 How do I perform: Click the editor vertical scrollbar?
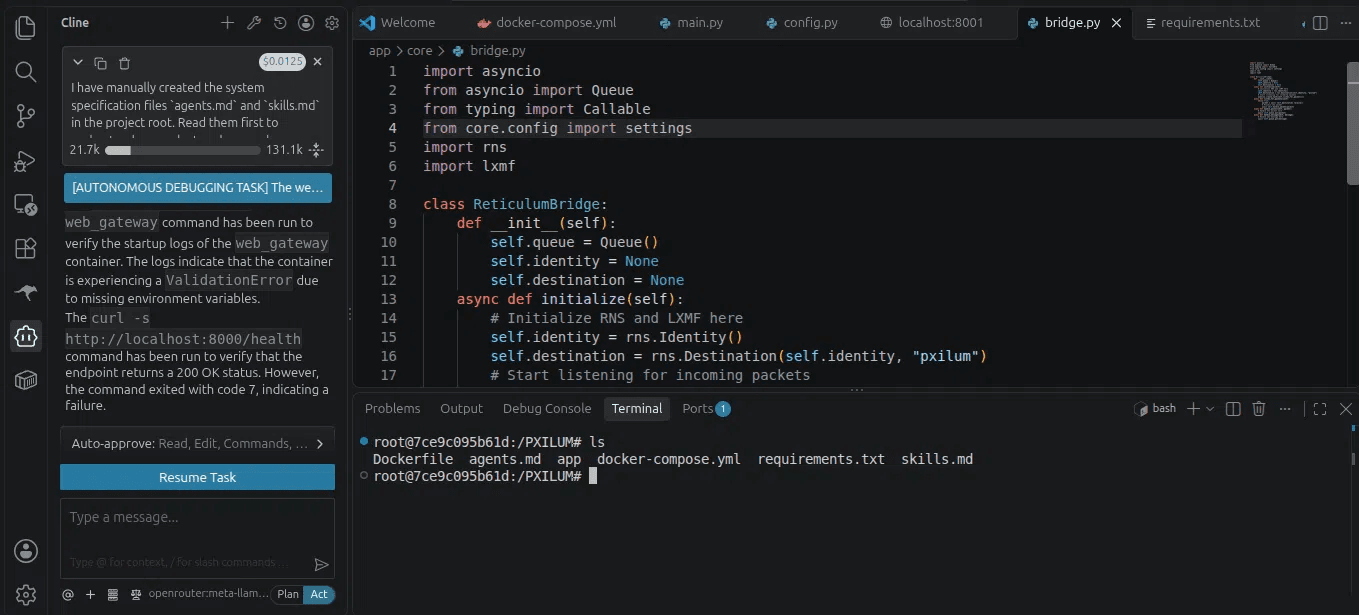(1352, 123)
